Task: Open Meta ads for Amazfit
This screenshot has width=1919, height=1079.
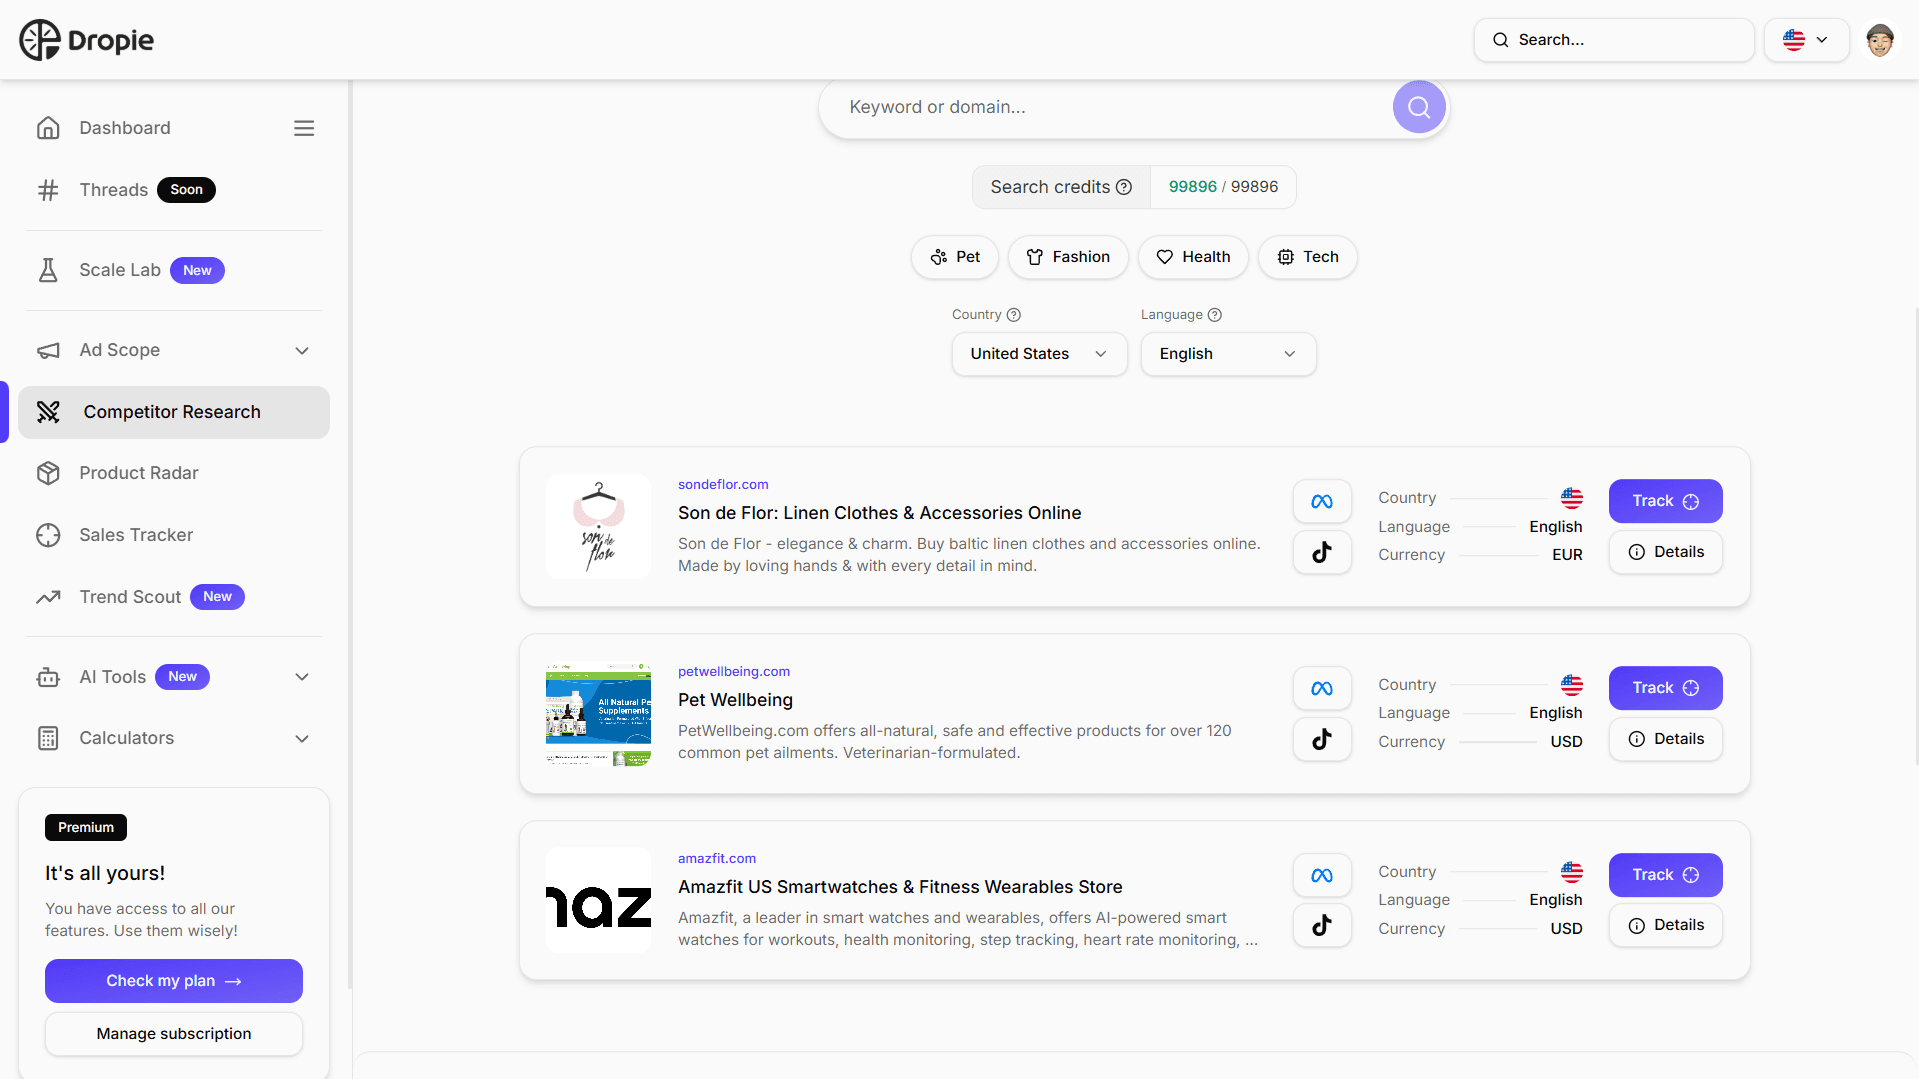Action: [x=1322, y=875]
